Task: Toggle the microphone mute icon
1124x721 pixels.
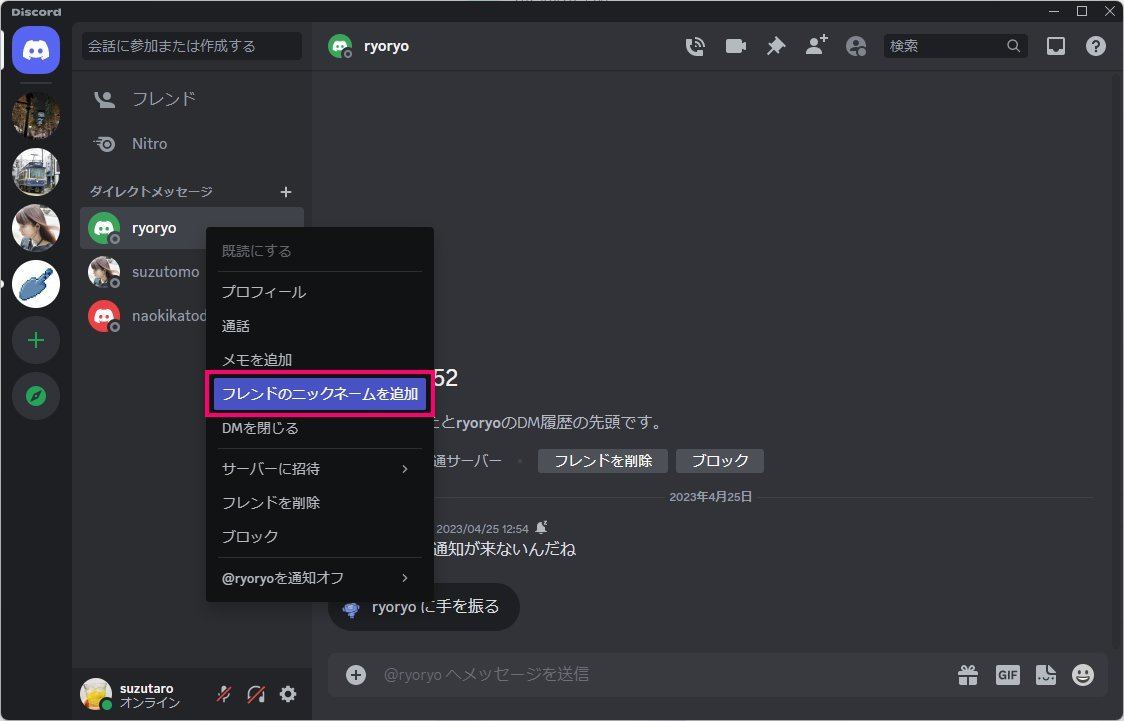Action: 224,694
